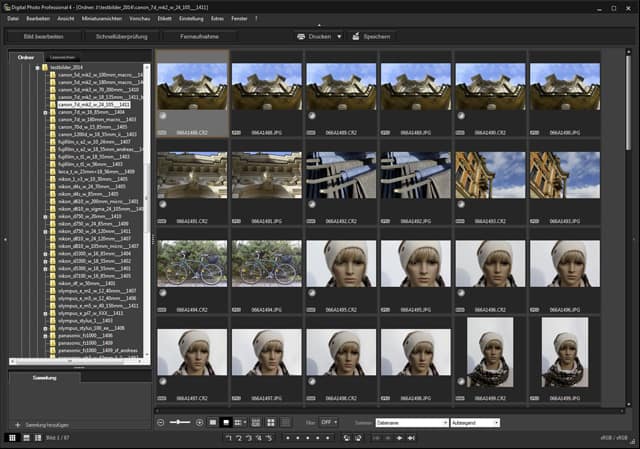Click the zoom in plus icon for thumbnails
Screen dimensions: 640x449
(x=199, y=423)
